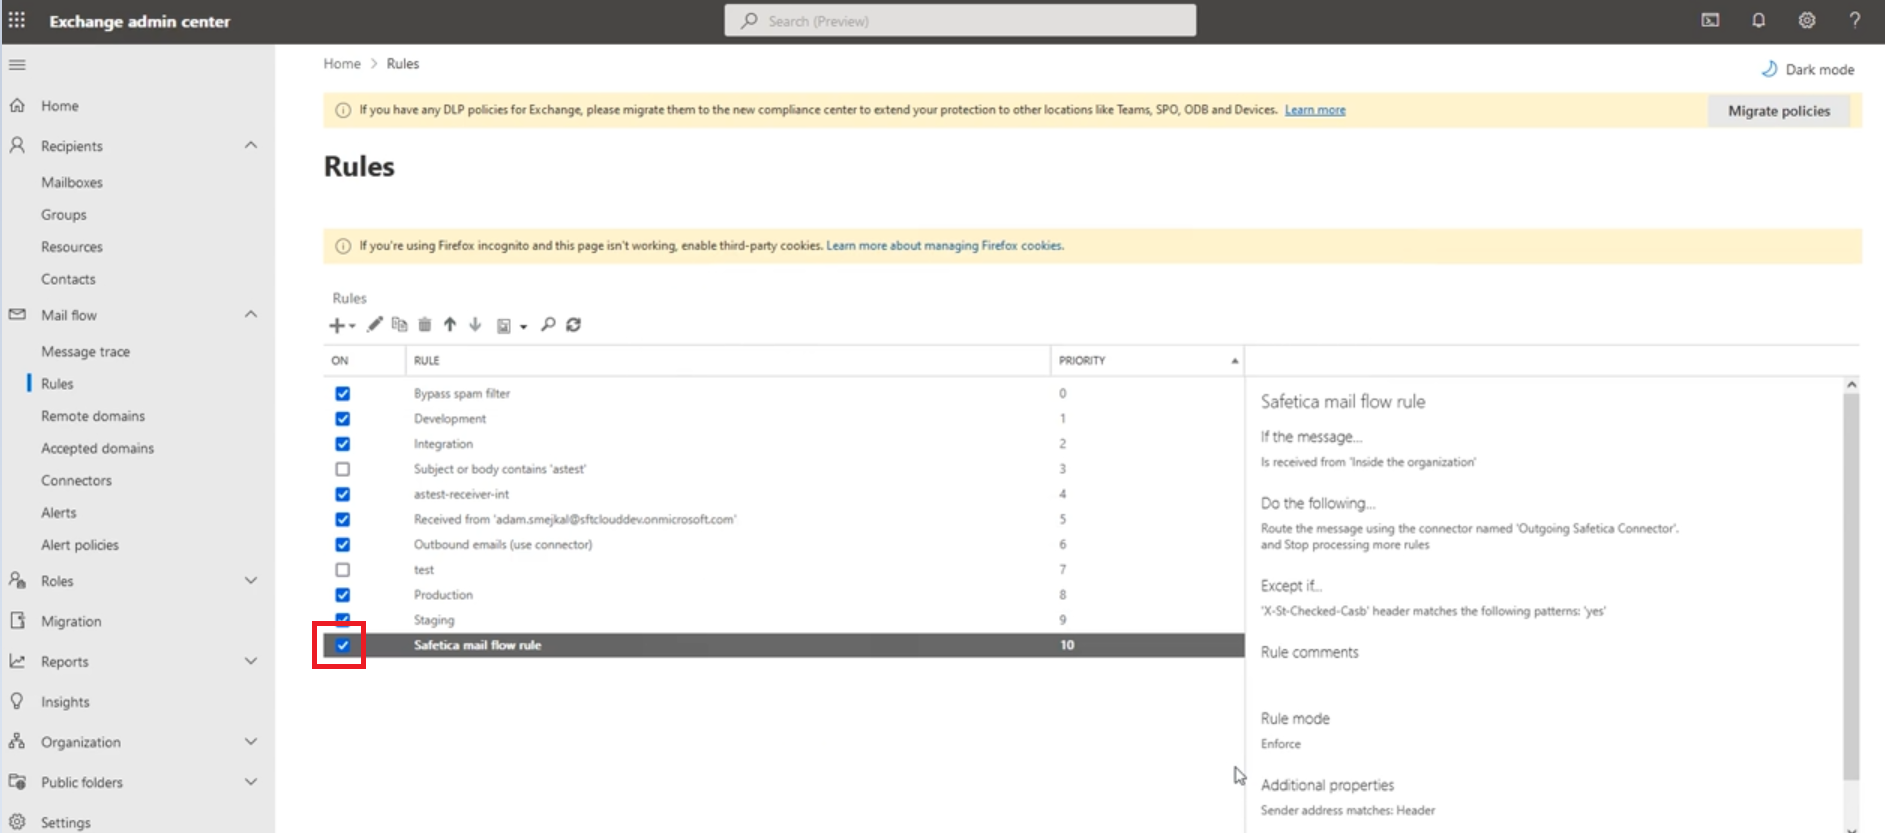Open the Learn more link
1885x833 pixels.
coord(1314,110)
